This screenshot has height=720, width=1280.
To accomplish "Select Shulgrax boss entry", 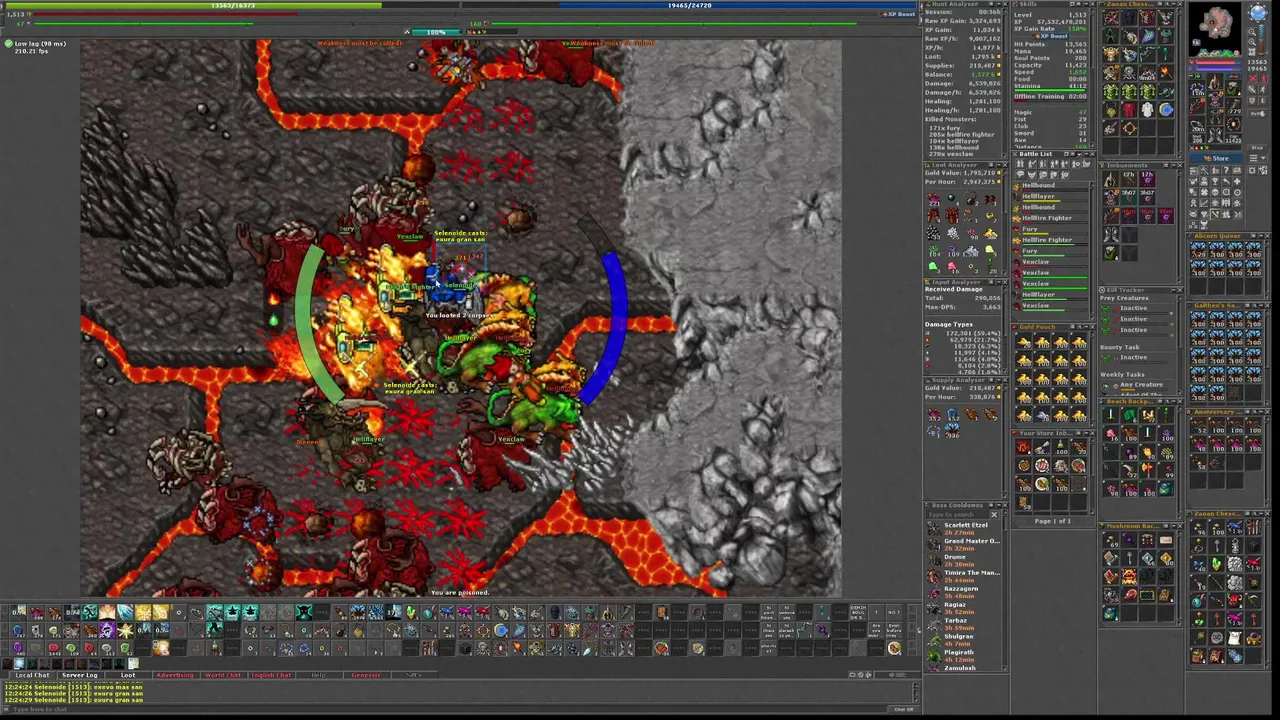I will click(963, 640).
